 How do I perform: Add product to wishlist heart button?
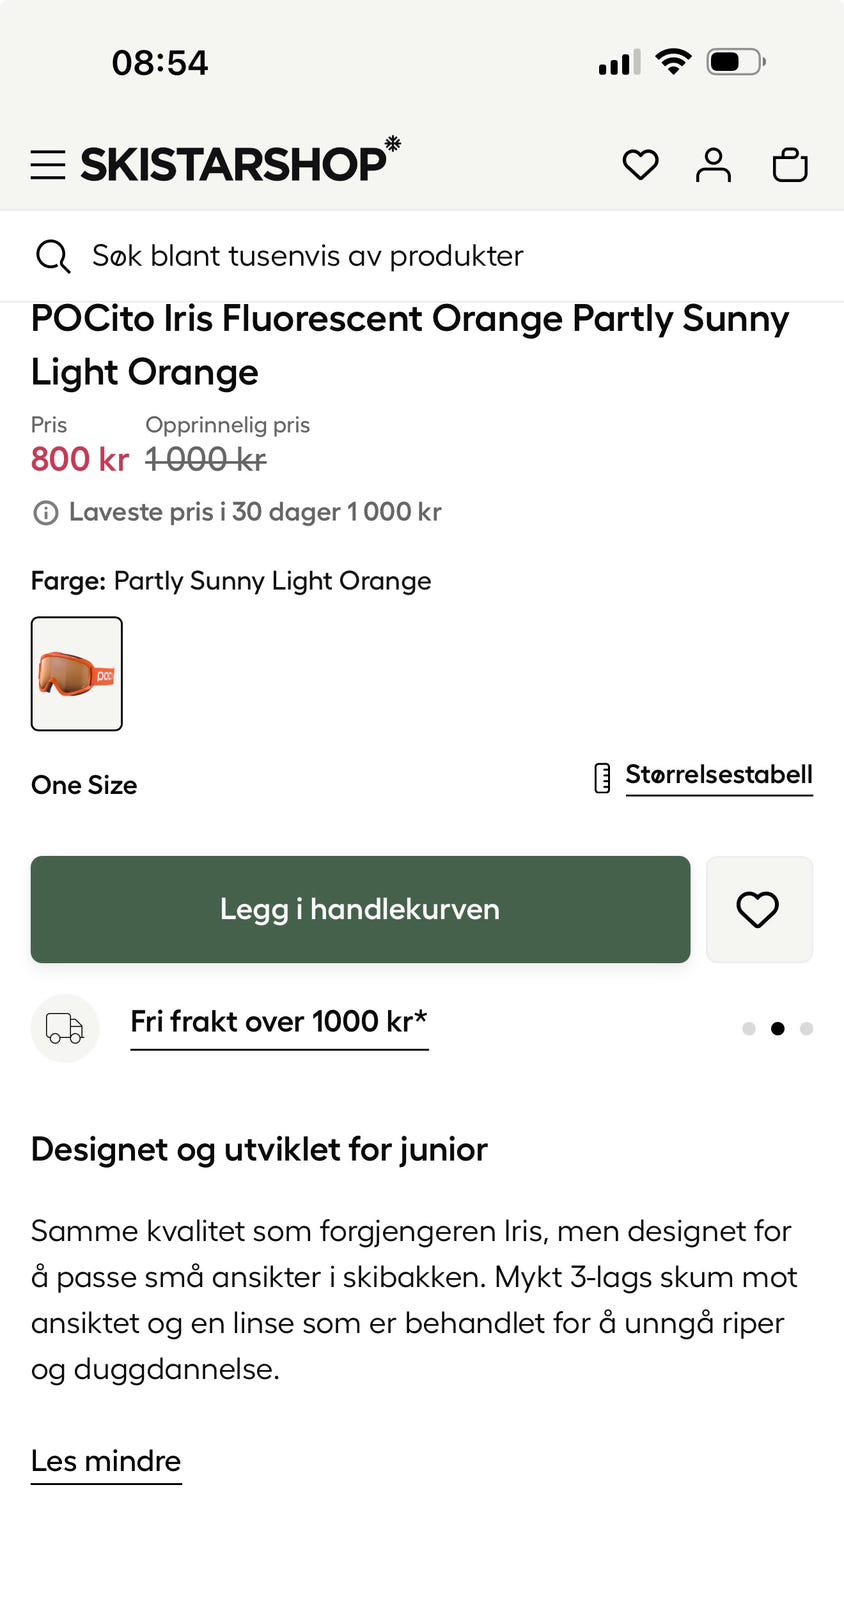(758, 909)
